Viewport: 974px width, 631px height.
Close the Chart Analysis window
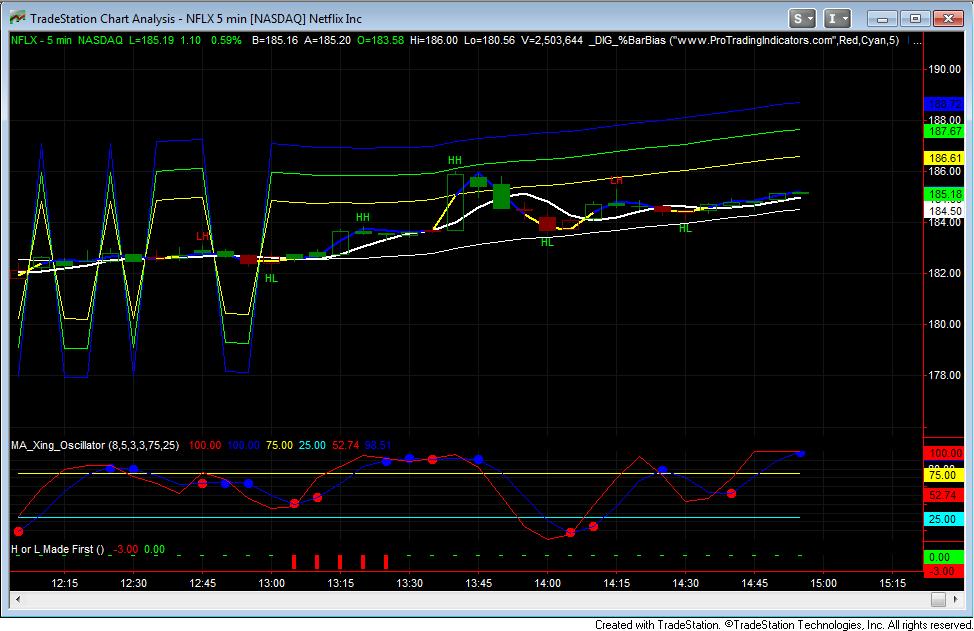(x=949, y=19)
